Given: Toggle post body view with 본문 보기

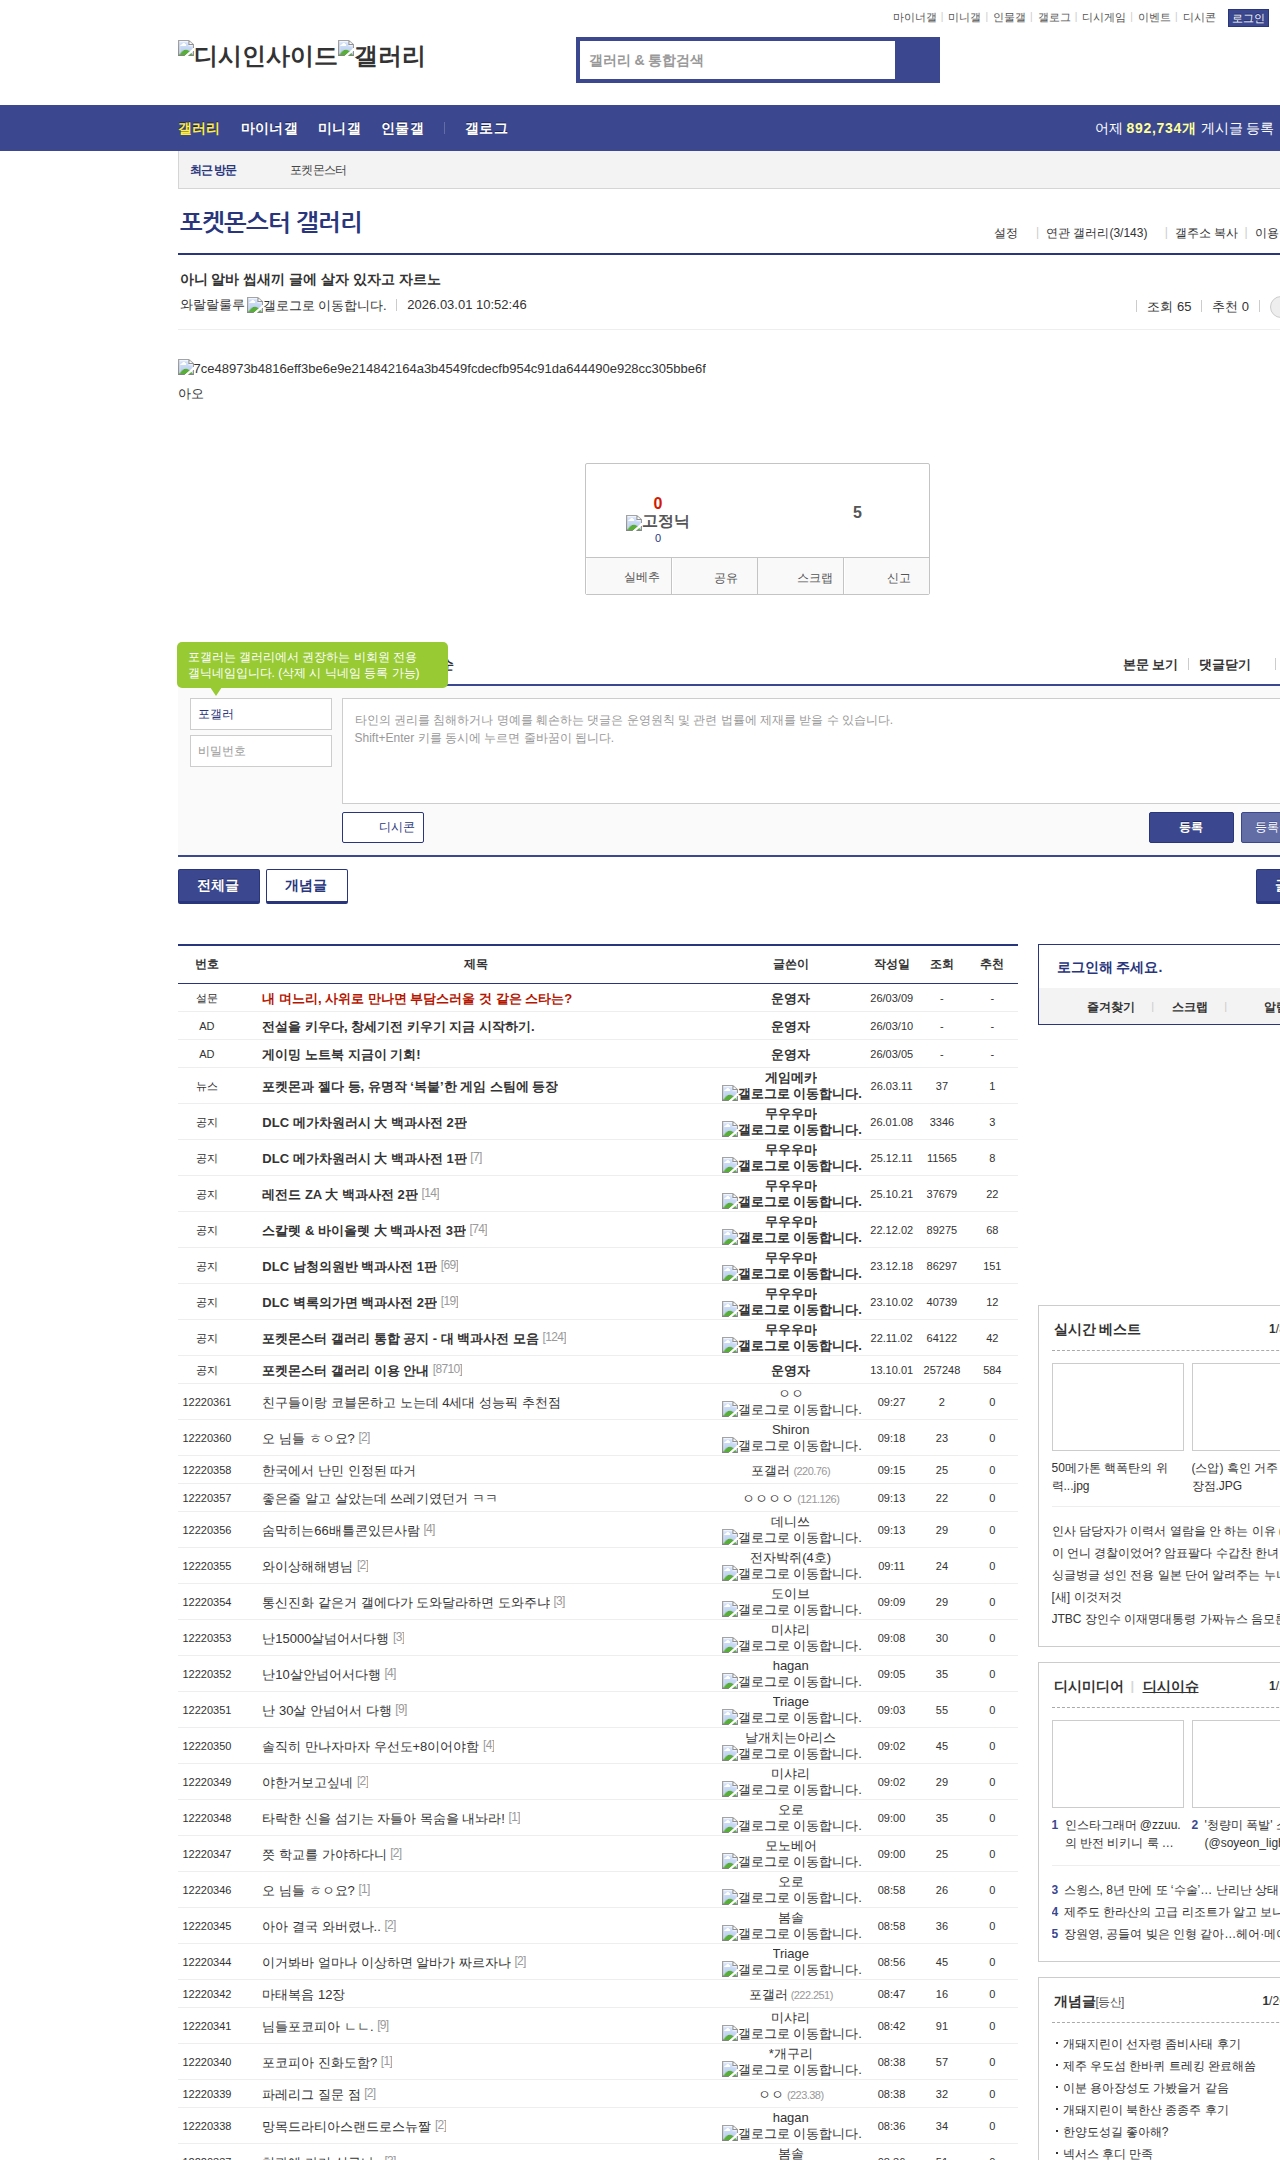Looking at the screenshot, I should pos(1150,665).
